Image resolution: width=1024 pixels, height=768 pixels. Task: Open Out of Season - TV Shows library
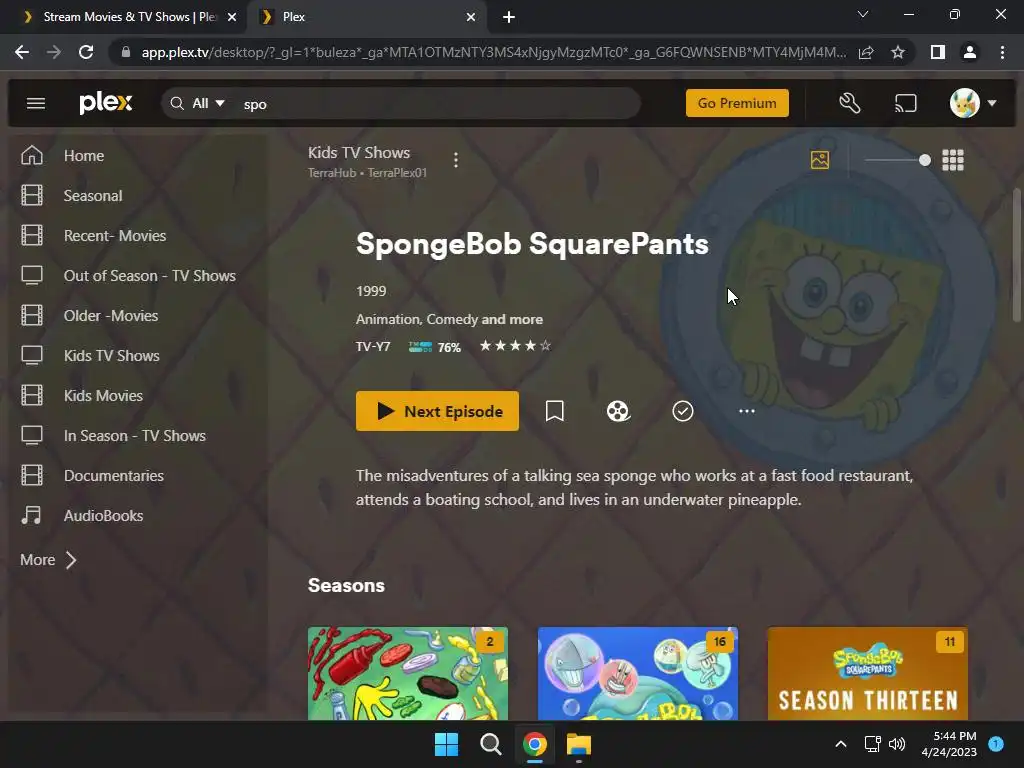[150, 276]
